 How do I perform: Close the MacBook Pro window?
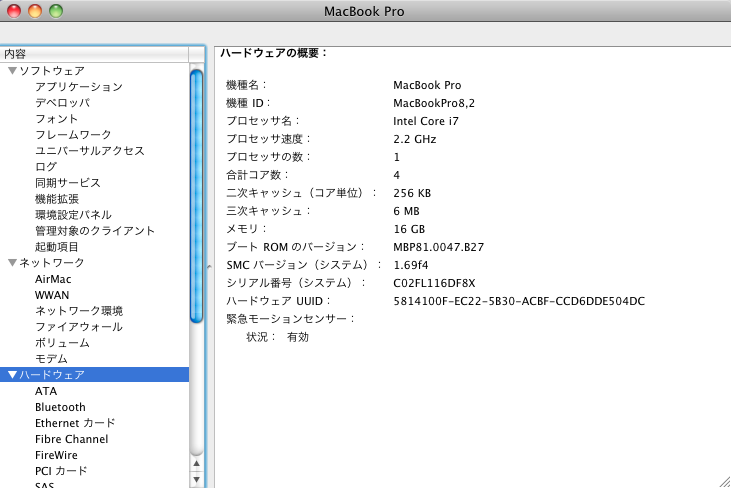(x=14, y=11)
